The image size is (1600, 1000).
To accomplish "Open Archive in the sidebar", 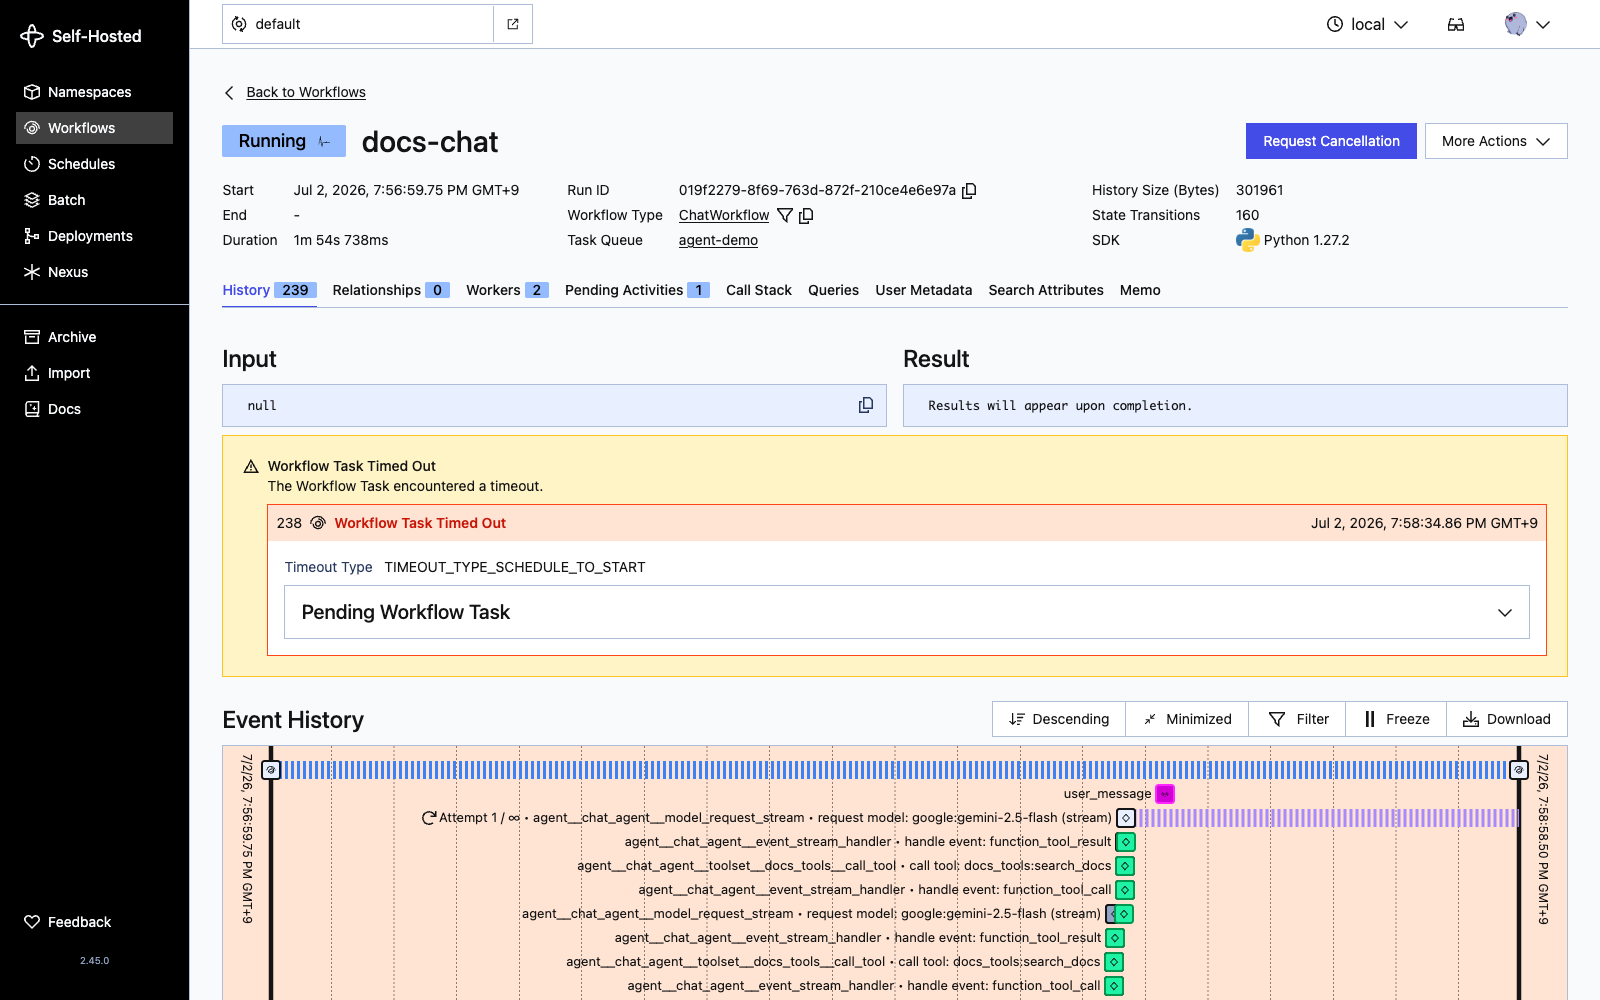I will click(x=94, y=337).
